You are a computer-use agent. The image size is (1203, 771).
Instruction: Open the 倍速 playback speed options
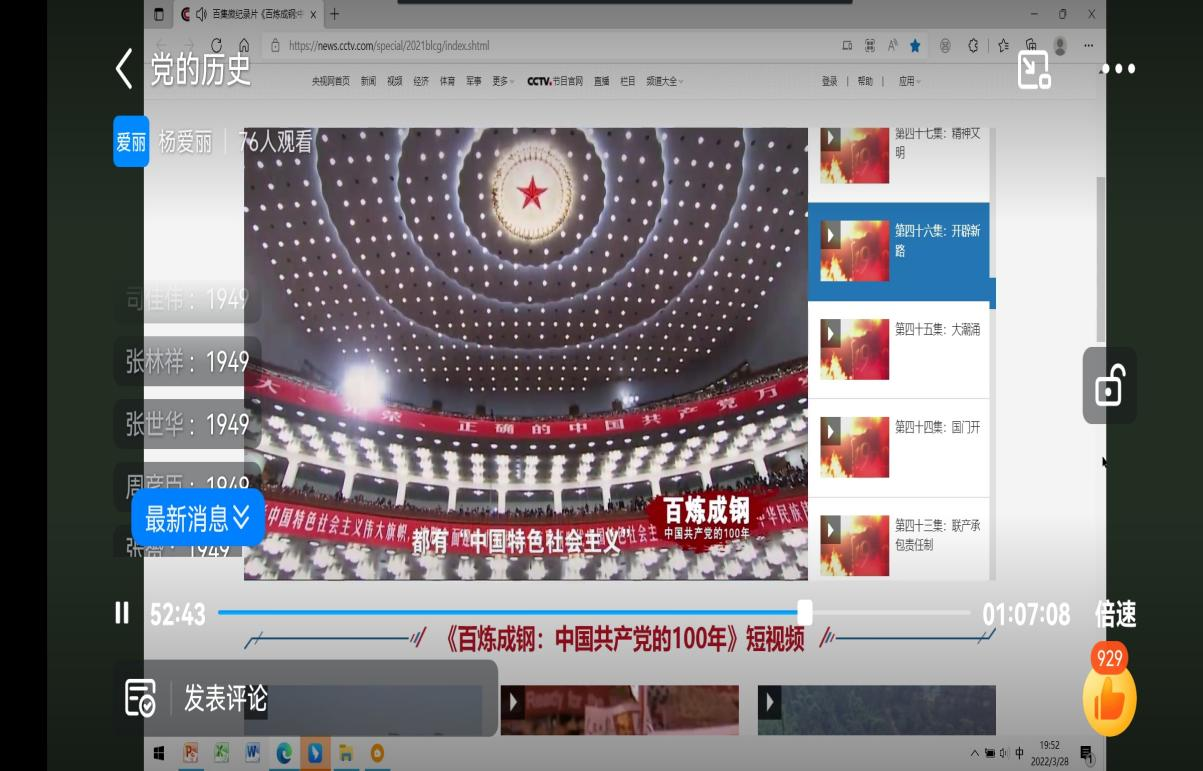tap(1115, 614)
